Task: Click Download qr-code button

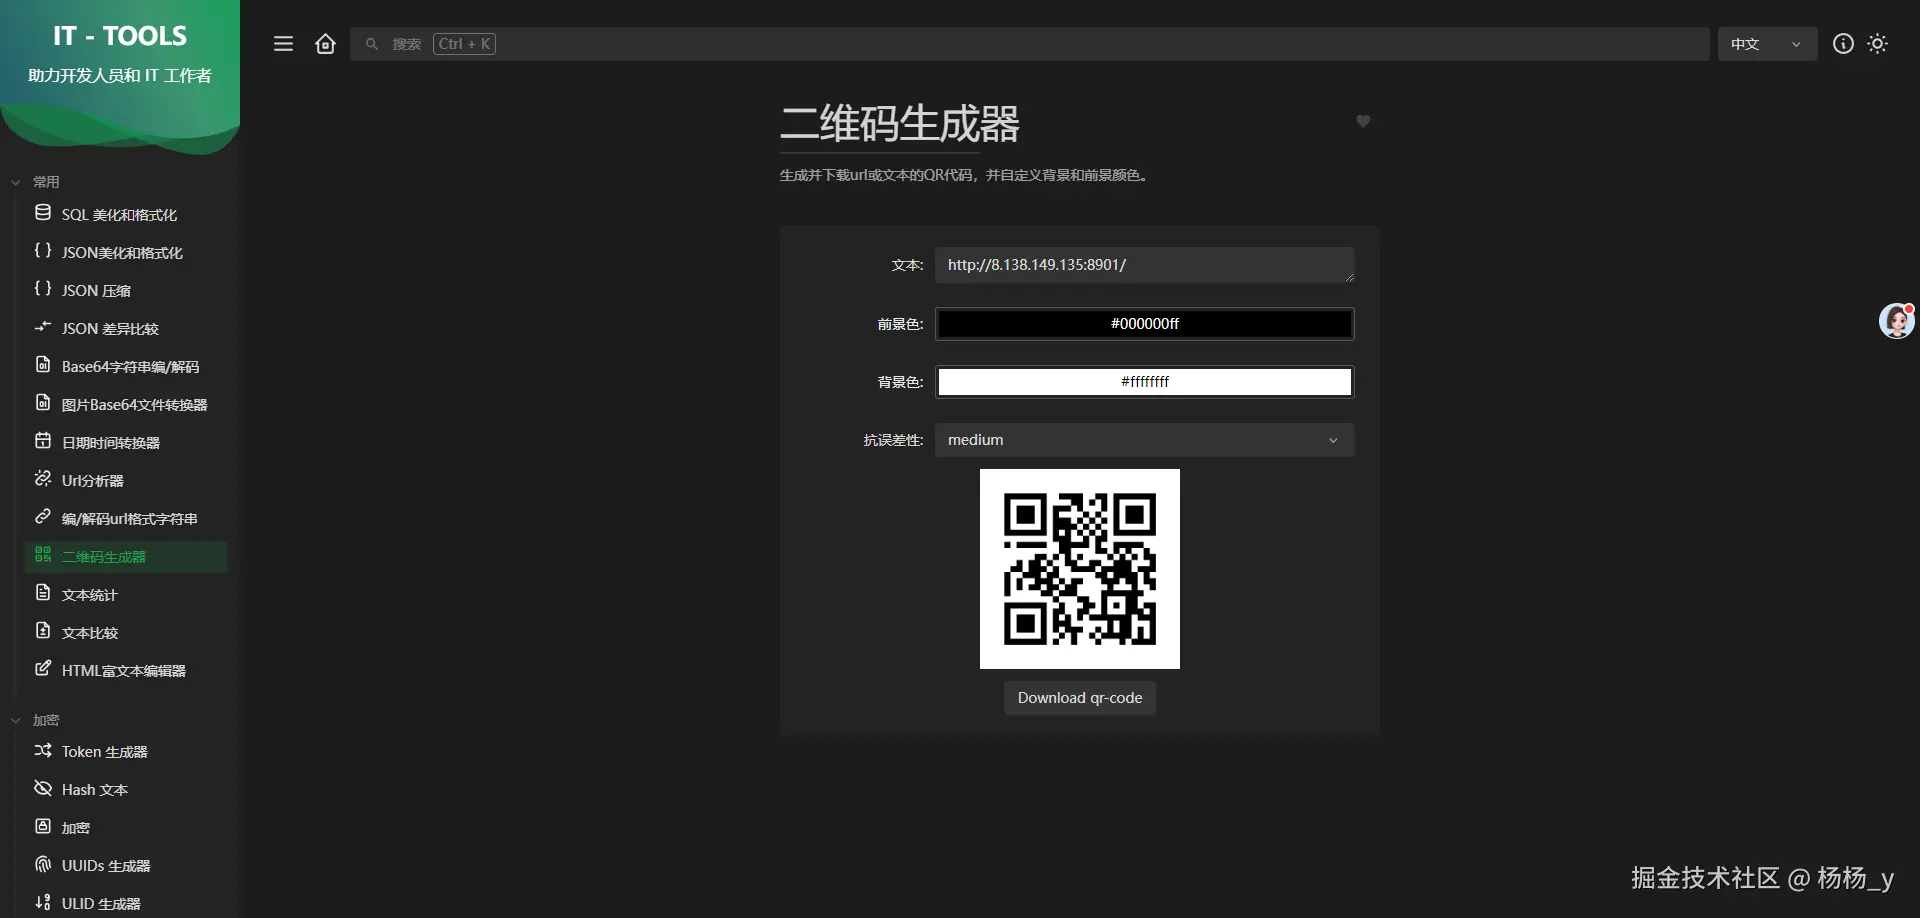Action: [1080, 698]
